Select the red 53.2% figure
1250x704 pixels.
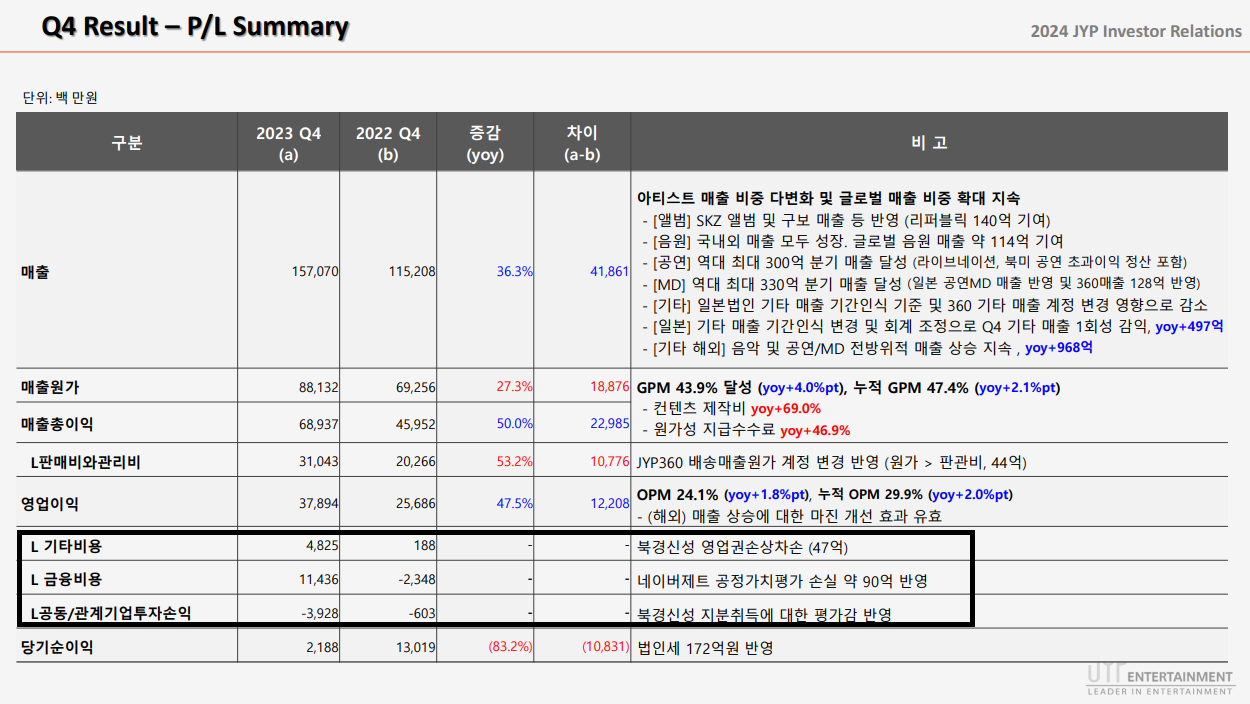coord(515,462)
